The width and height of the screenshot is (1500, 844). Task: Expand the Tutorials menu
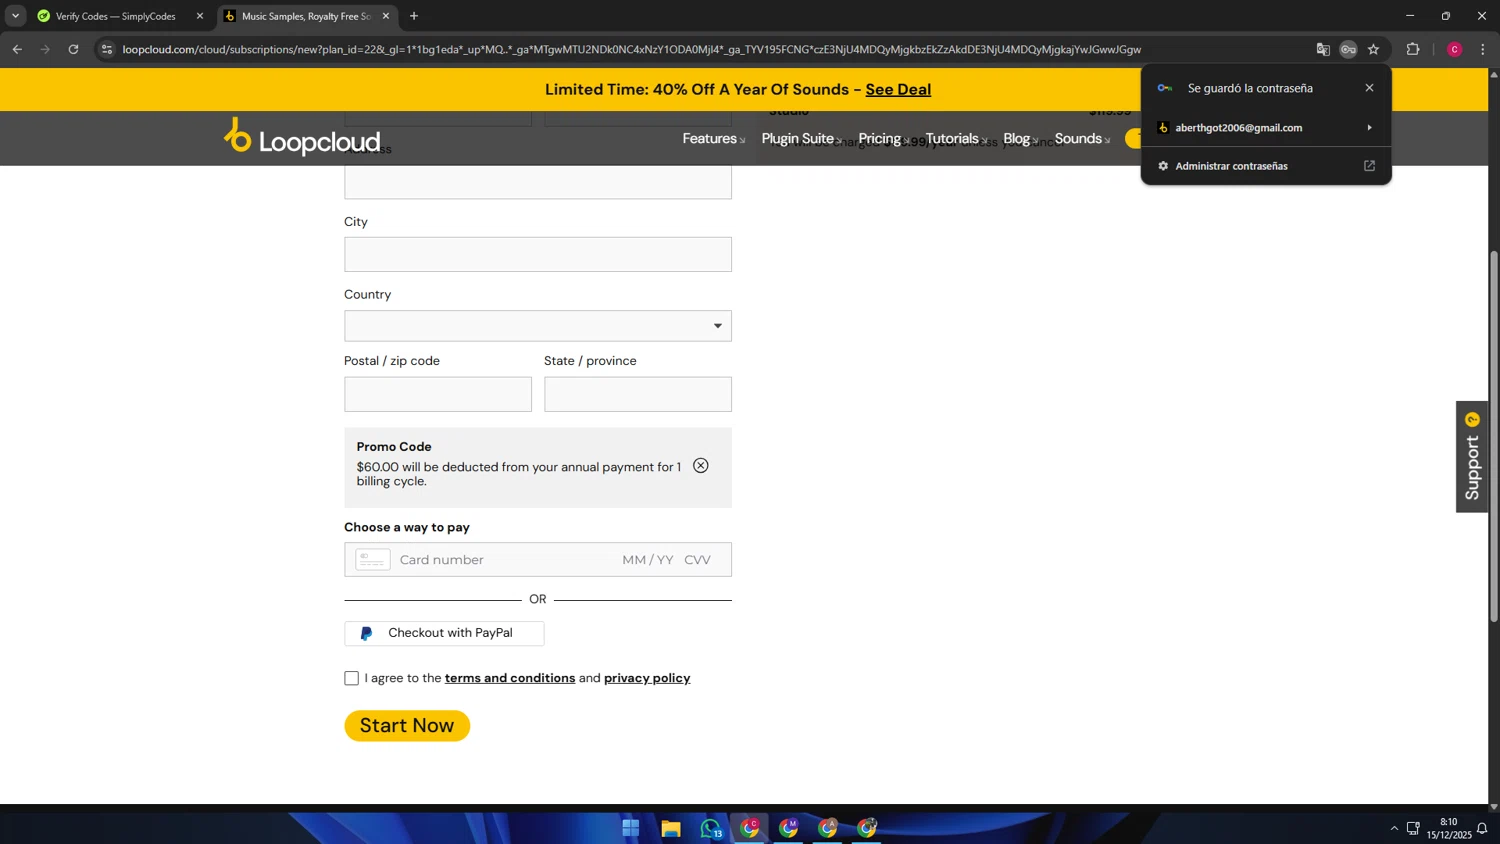[x=956, y=138]
